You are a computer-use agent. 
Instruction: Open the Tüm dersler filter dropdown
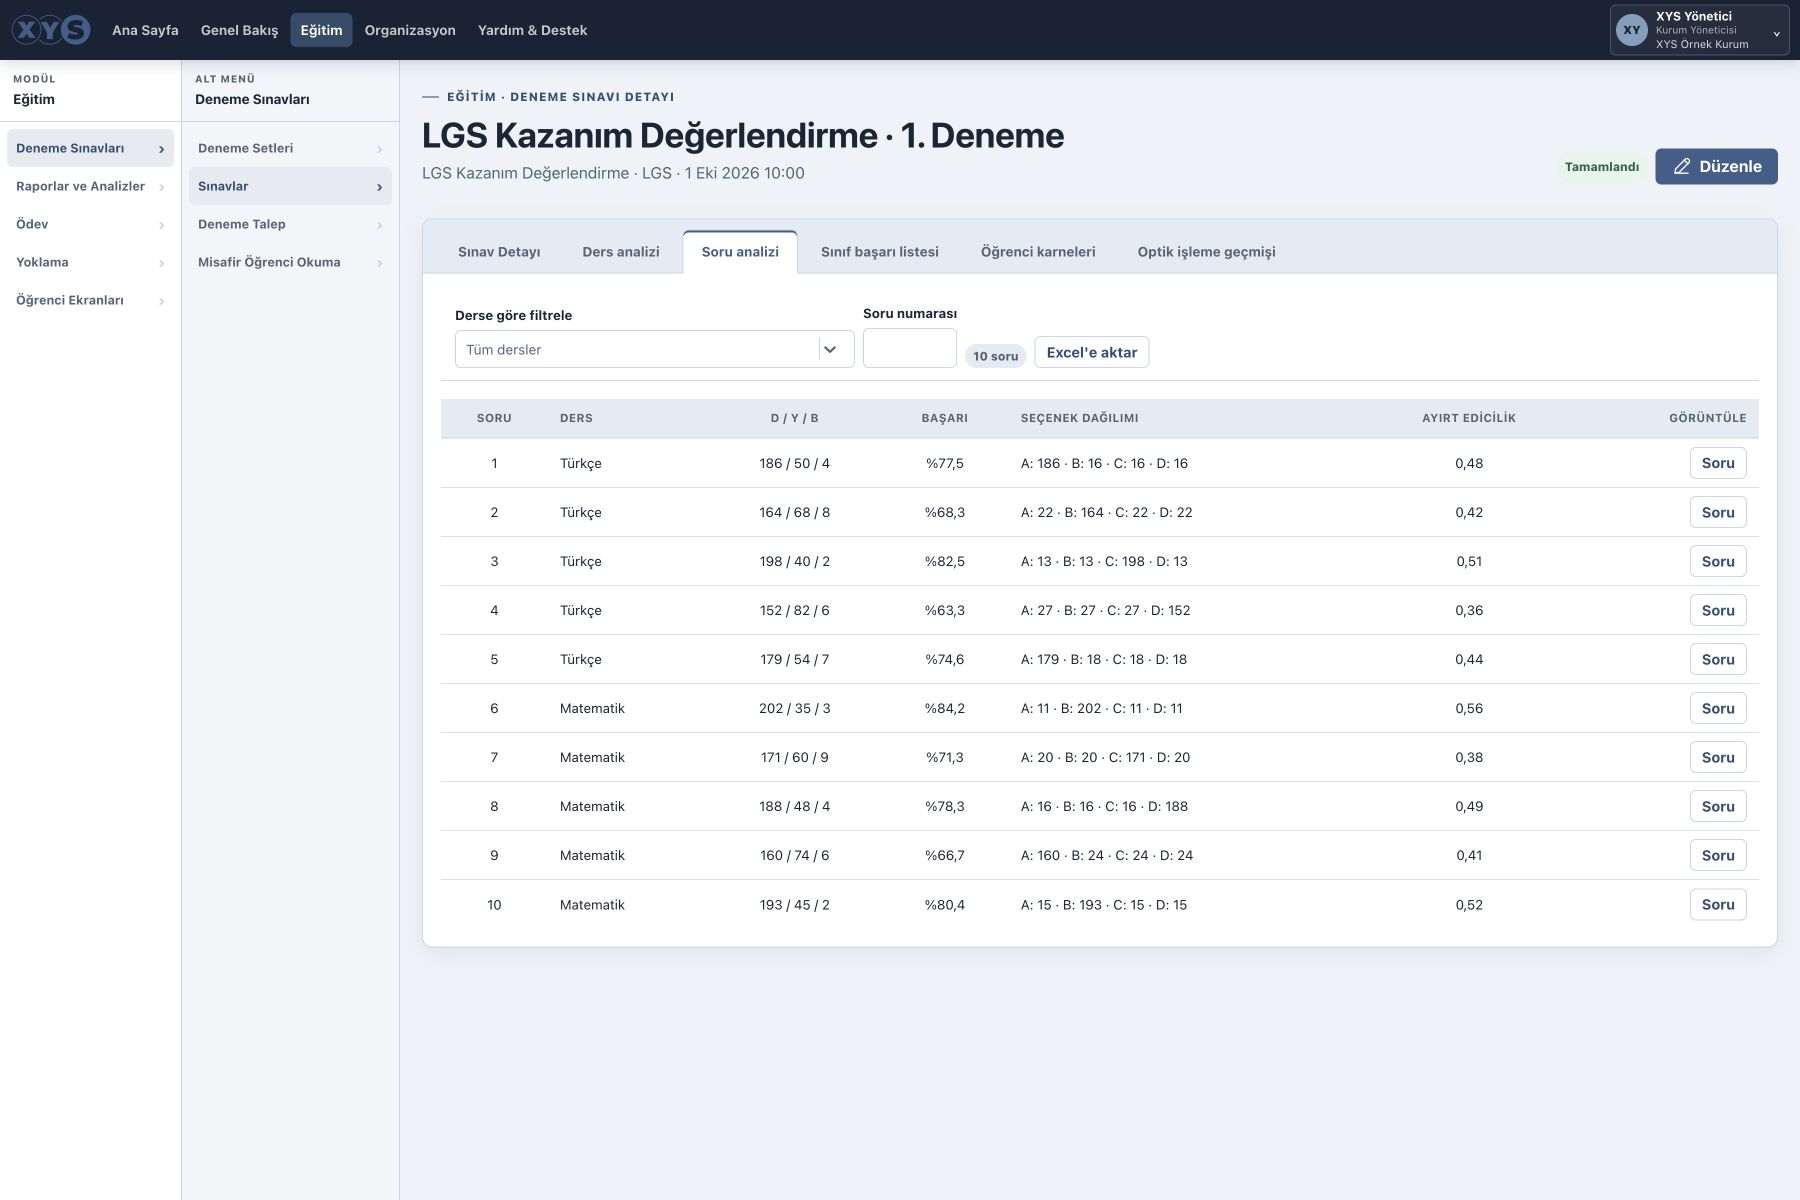654,349
